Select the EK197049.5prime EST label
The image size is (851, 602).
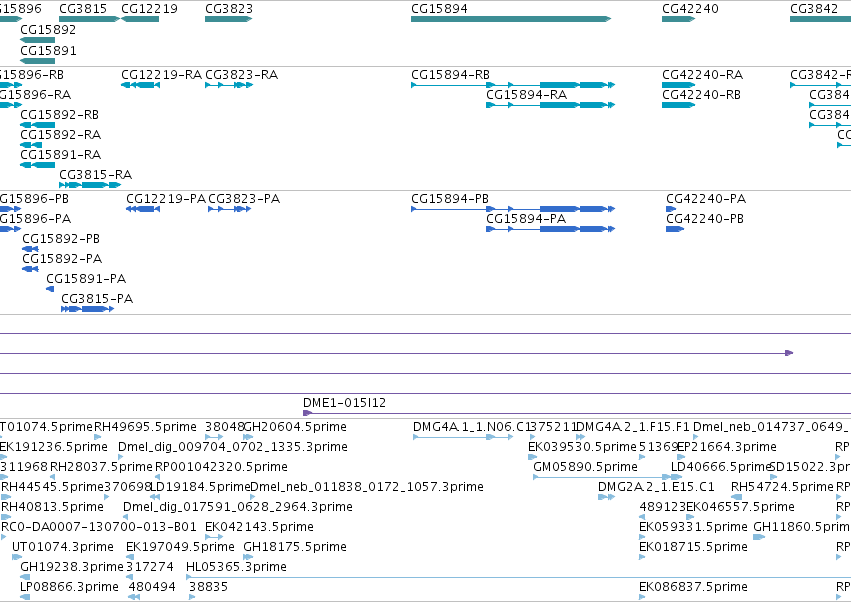180,547
